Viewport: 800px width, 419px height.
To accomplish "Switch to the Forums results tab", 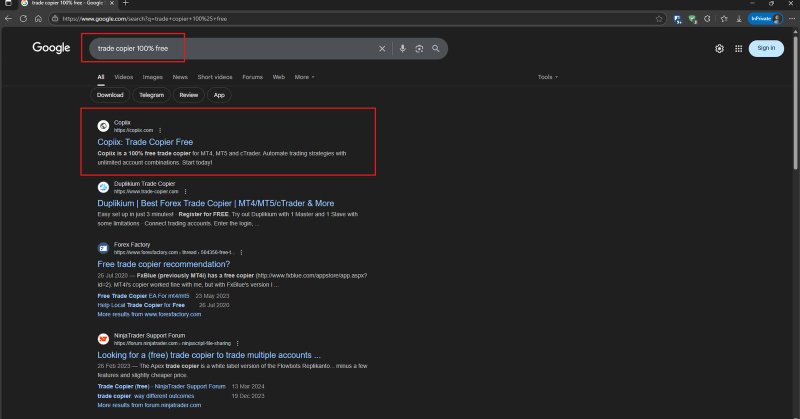I will pyautogui.click(x=253, y=77).
